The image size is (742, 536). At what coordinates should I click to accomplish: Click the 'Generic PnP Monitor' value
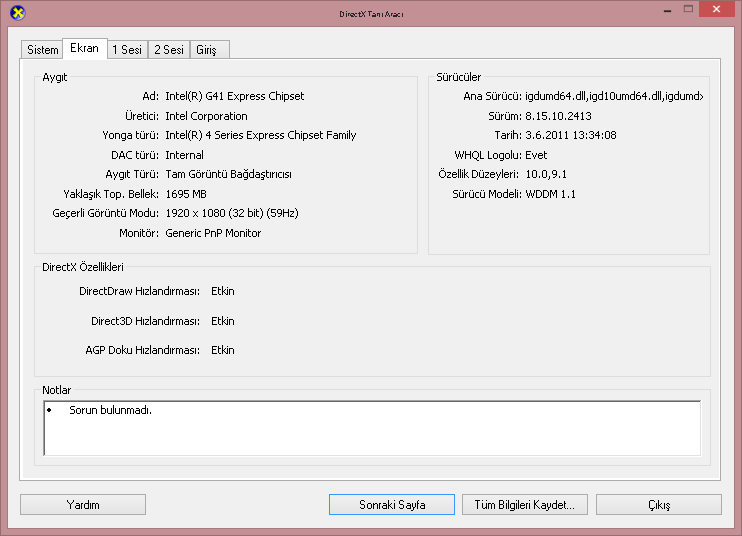213,233
